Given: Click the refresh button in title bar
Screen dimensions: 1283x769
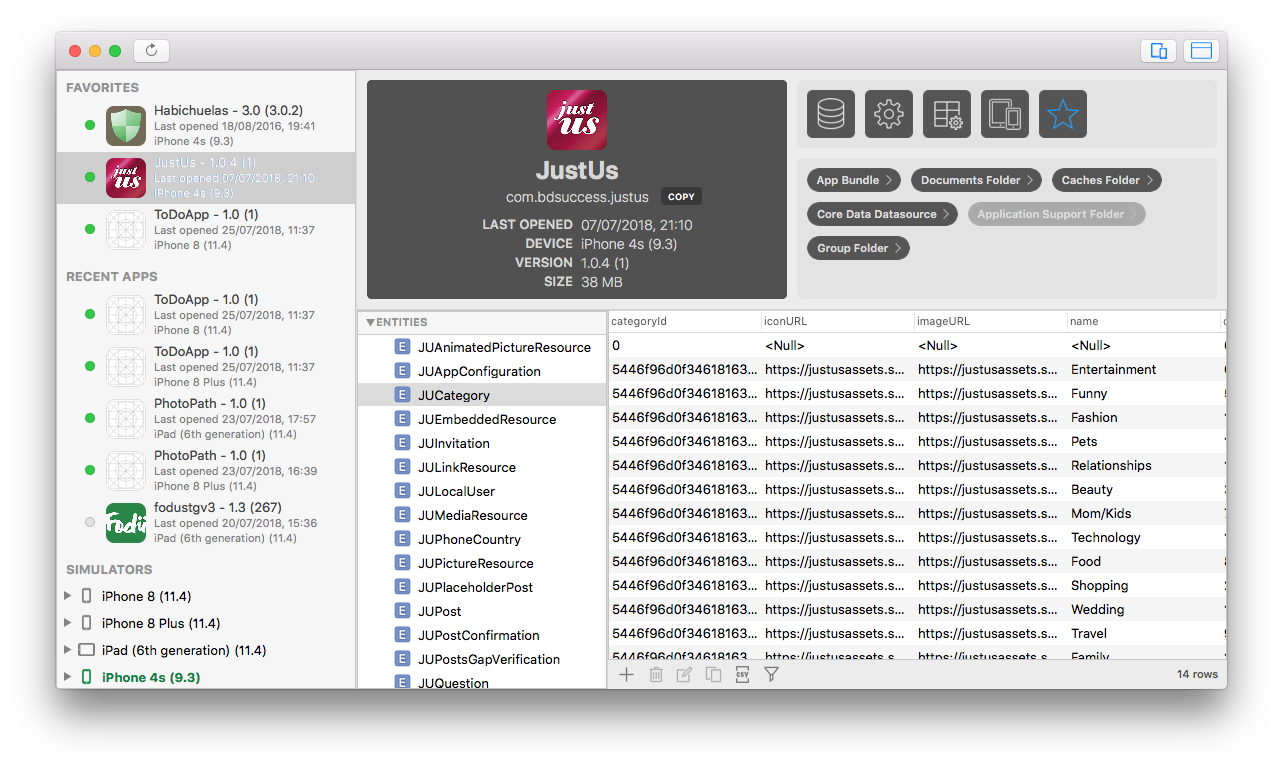Looking at the screenshot, I should pyautogui.click(x=152, y=51).
